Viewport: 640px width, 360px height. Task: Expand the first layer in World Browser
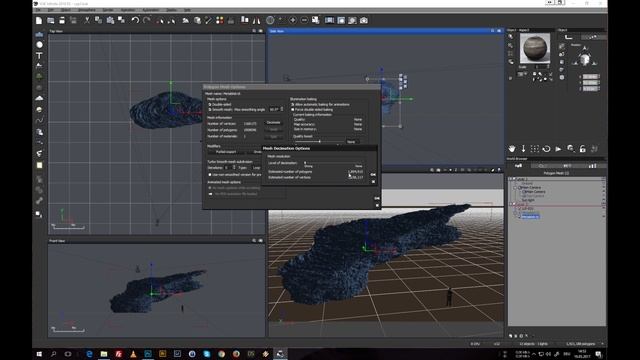[x=510, y=179]
